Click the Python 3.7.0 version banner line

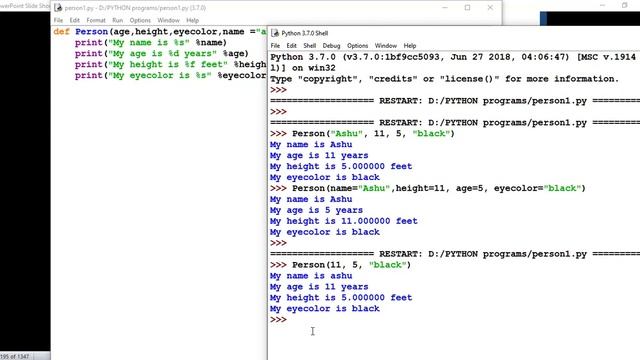453,57
